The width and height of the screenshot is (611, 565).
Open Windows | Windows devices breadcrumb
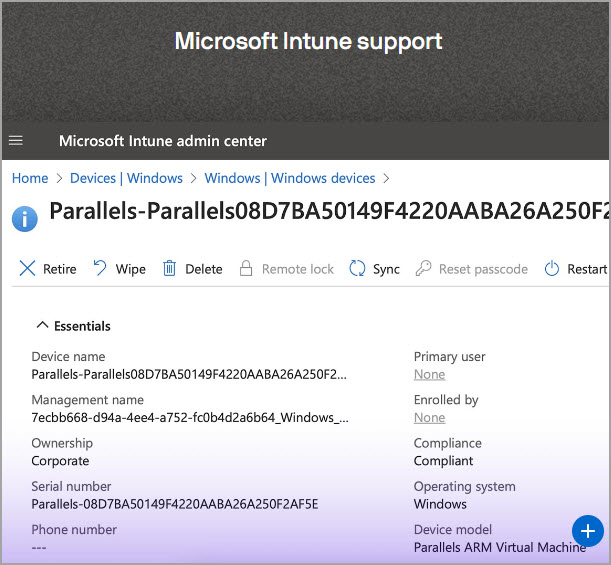tap(290, 178)
